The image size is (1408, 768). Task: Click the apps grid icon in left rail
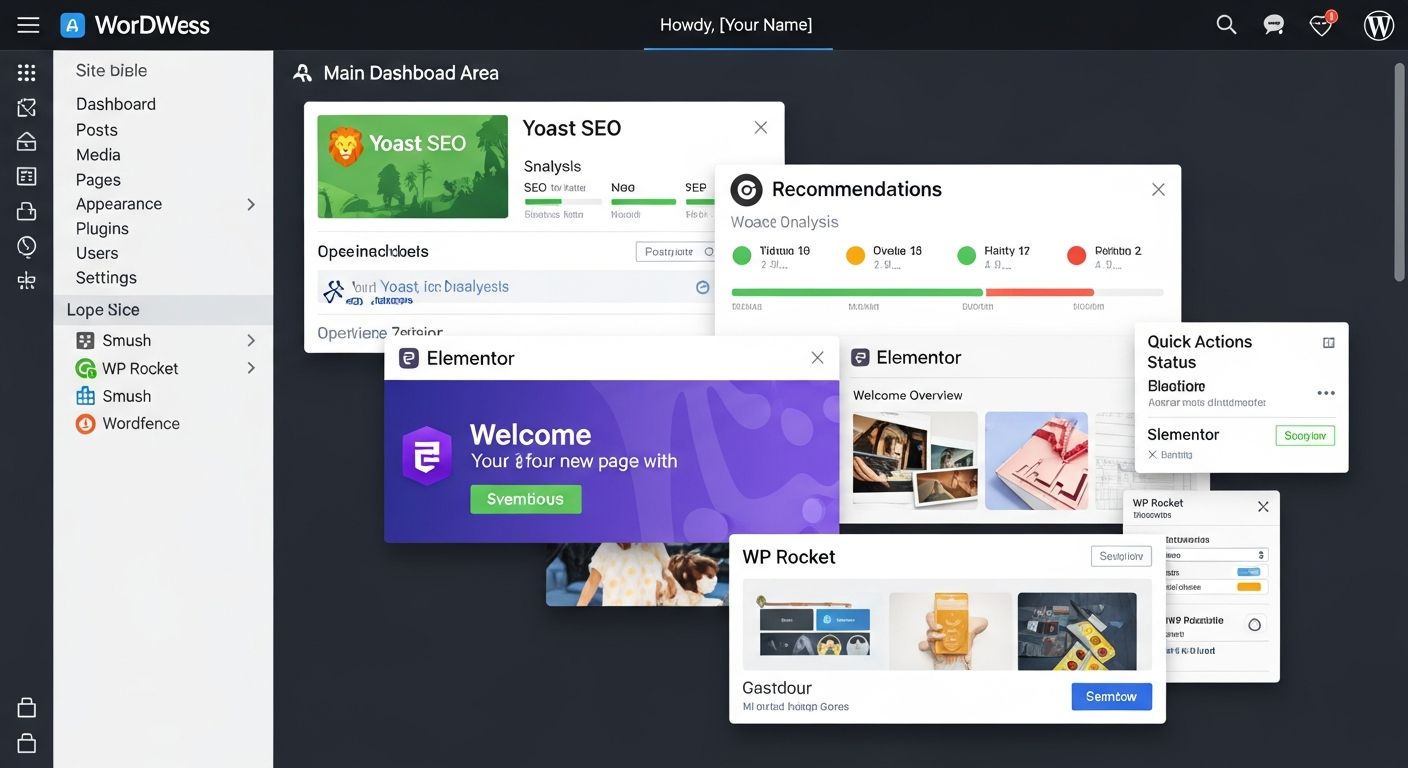click(27, 73)
